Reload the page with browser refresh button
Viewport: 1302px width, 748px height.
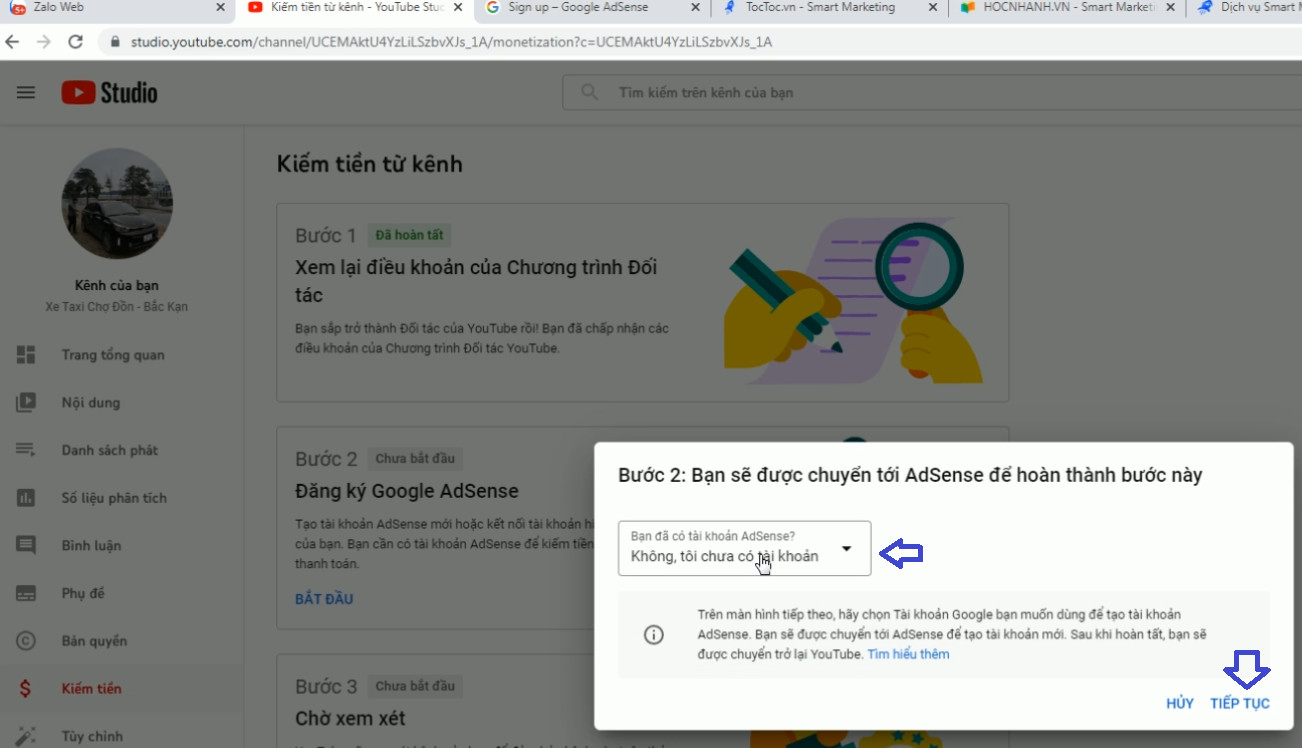pos(75,43)
